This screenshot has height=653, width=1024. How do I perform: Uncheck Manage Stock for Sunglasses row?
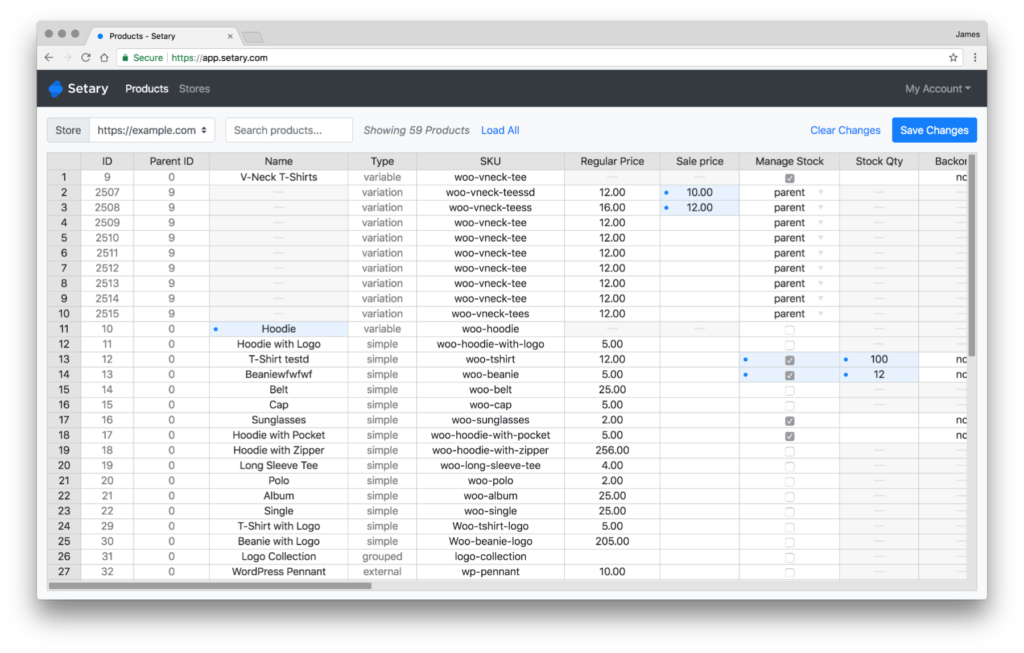[x=789, y=421]
